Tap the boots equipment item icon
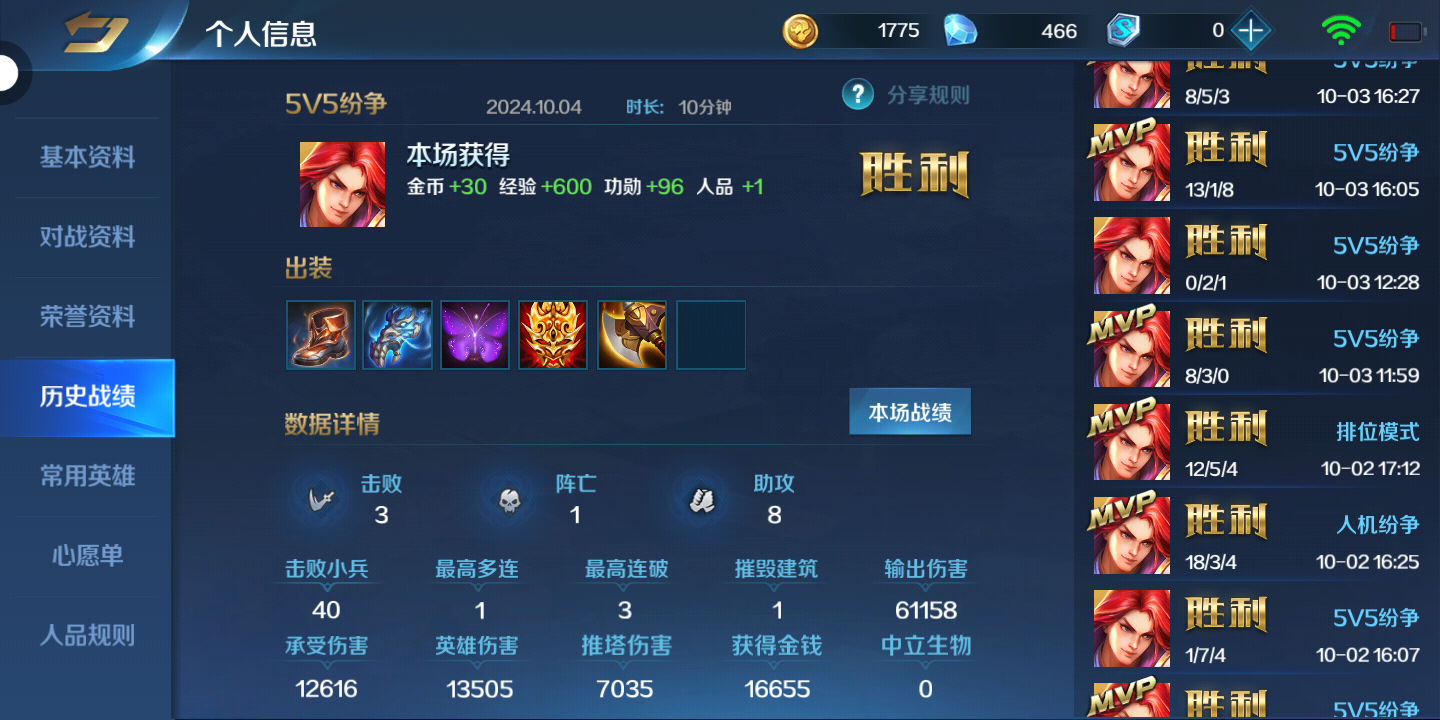This screenshot has height=720, width=1440. (x=321, y=335)
